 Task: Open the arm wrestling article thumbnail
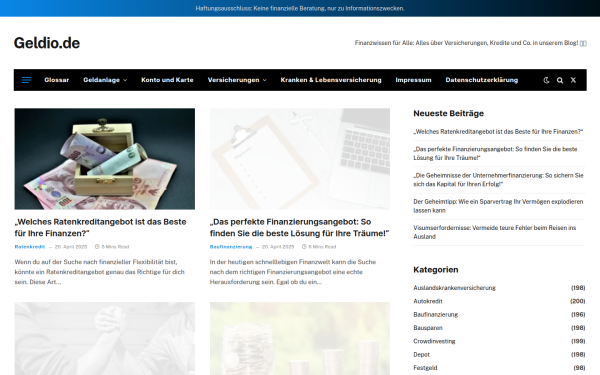pos(104,339)
